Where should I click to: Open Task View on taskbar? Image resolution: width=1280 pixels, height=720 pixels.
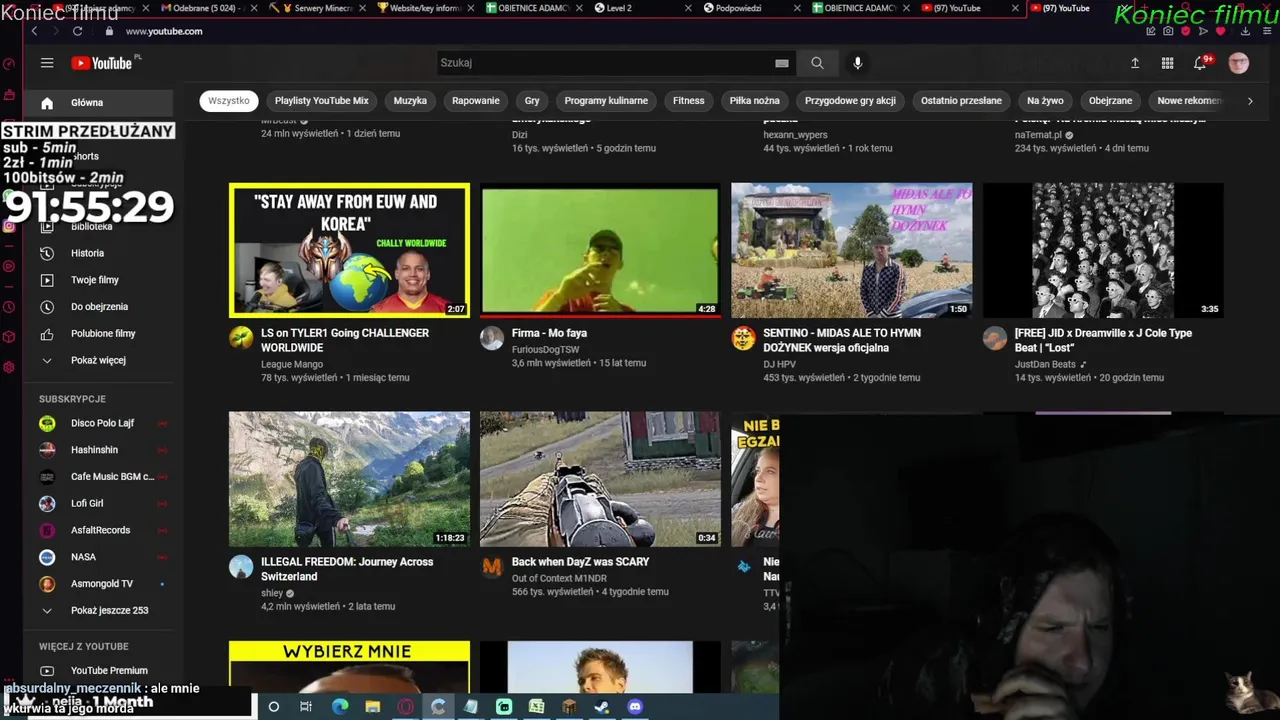(x=306, y=707)
